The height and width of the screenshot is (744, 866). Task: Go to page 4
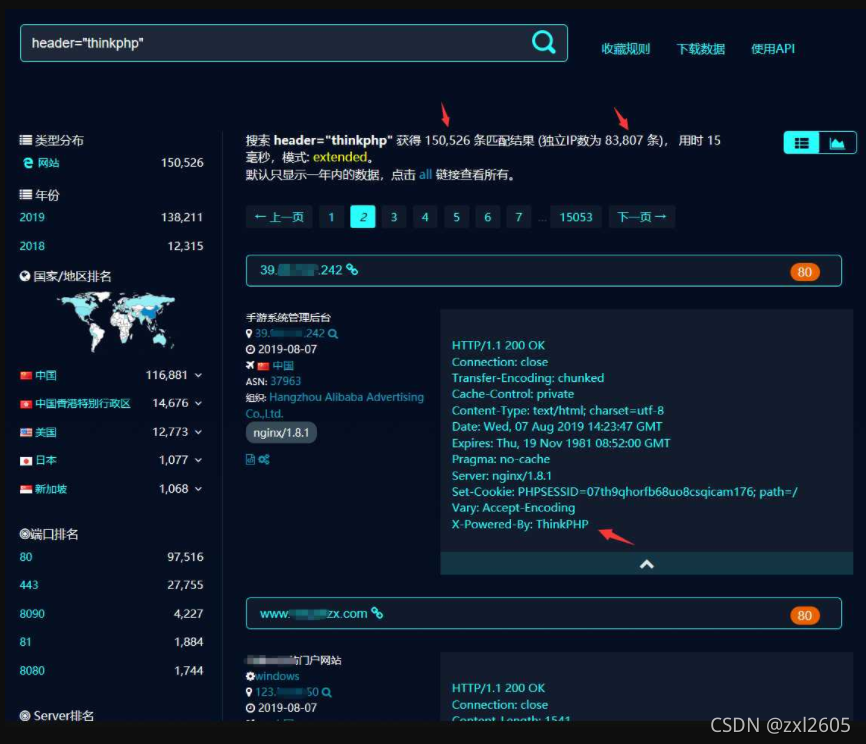(425, 217)
